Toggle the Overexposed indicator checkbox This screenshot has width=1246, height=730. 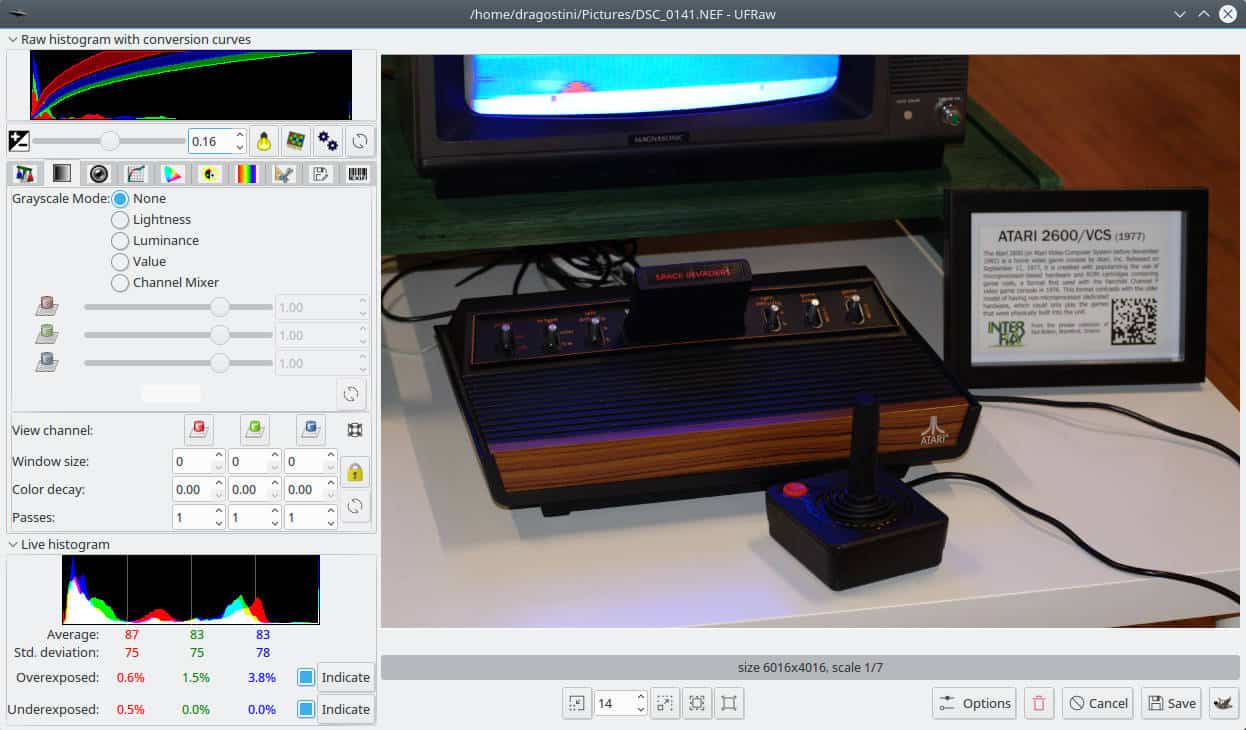[306, 678]
